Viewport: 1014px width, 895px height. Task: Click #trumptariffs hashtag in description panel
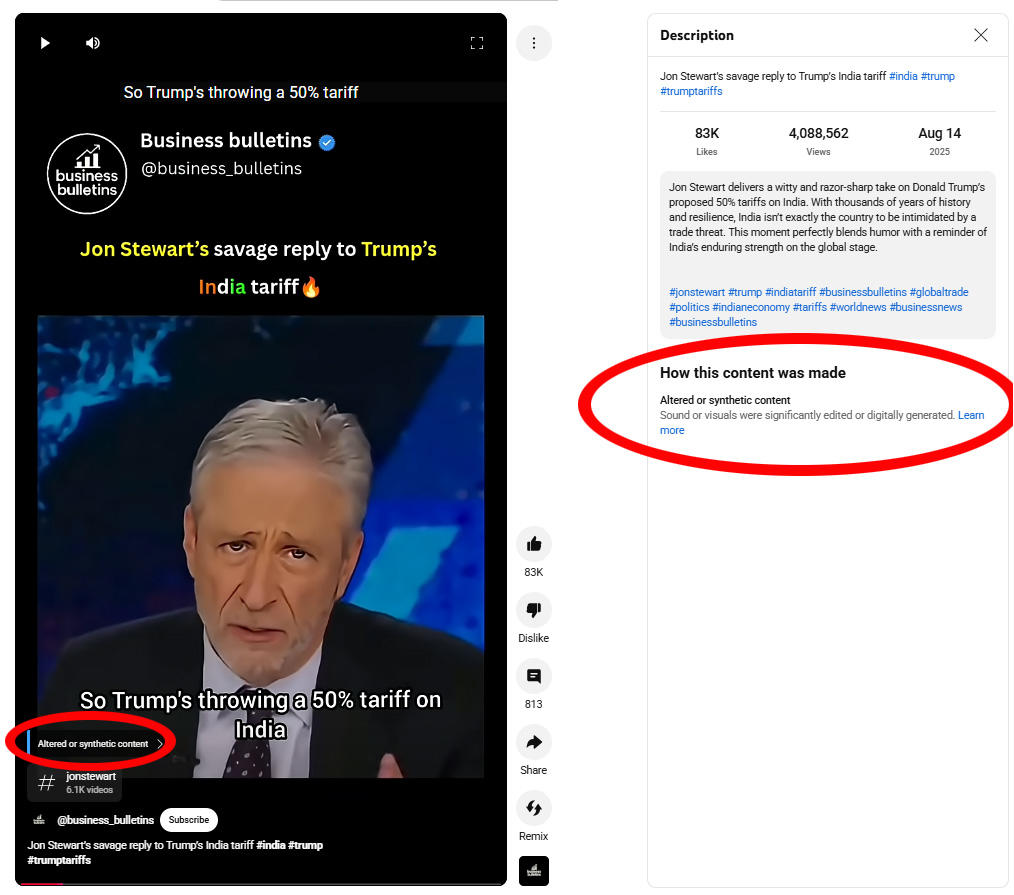[x=691, y=91]
